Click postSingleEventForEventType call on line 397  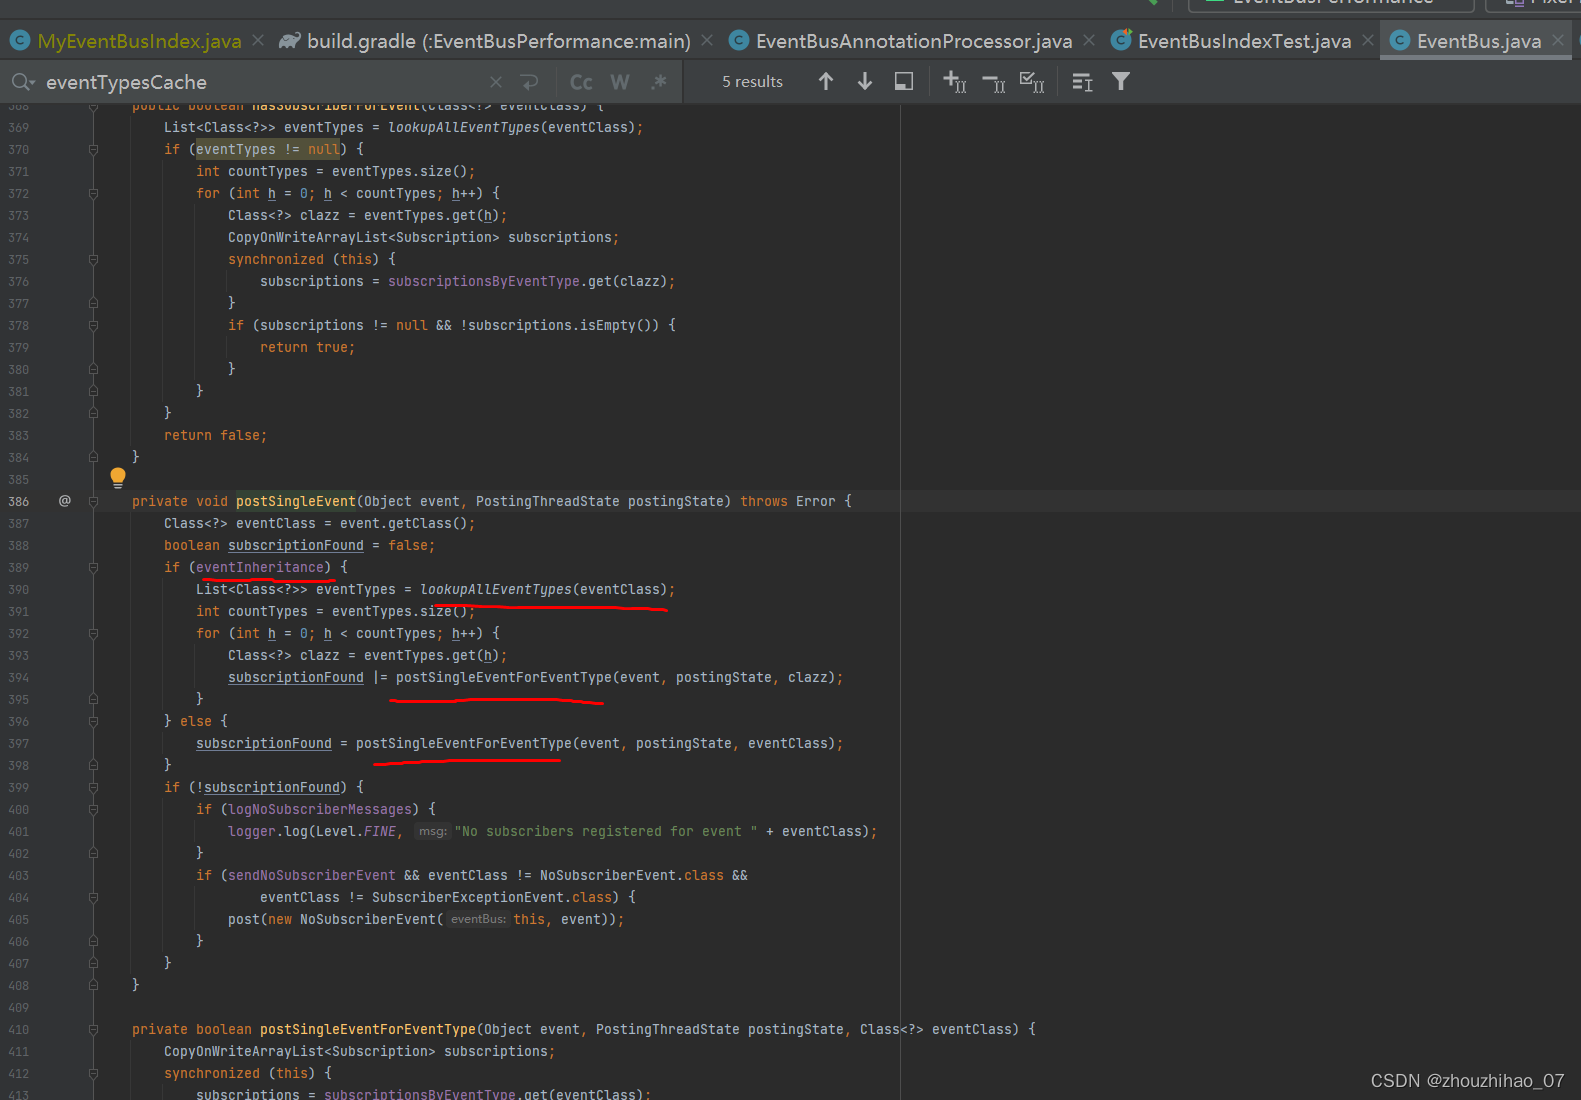point(464,743)
